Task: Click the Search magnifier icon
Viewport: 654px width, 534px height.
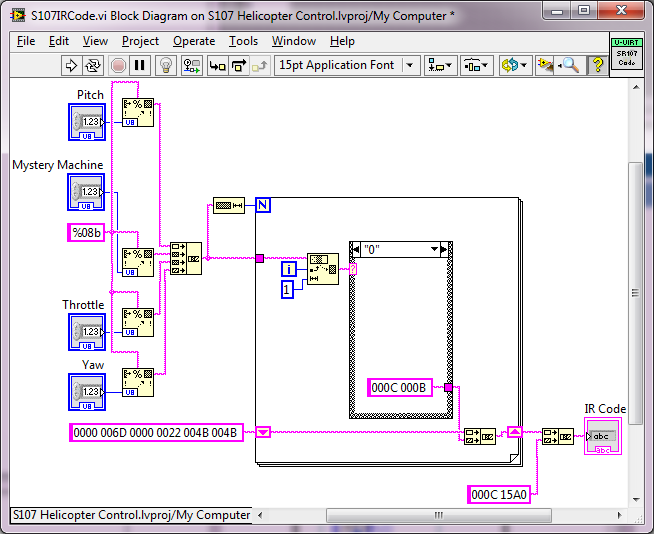Action: [x=570, y=65]
